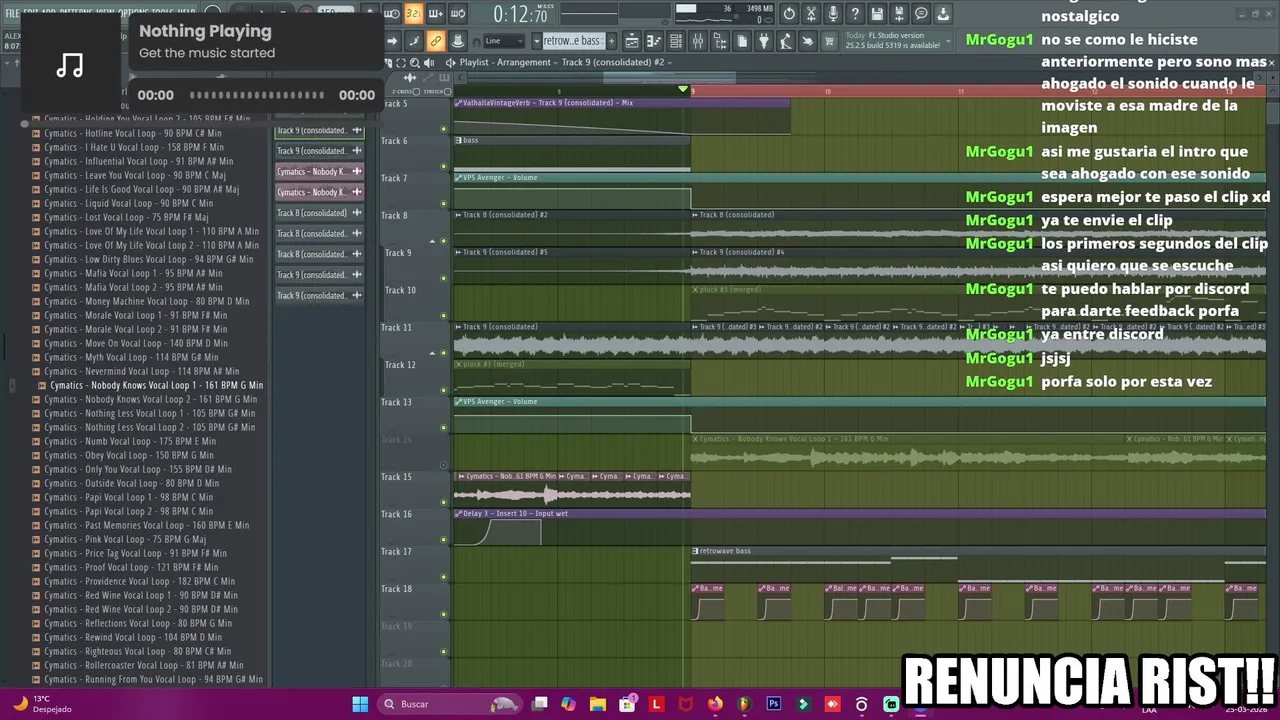Open the FILE menu
The width and height of the screenshot is (1280, 720).
13,13
